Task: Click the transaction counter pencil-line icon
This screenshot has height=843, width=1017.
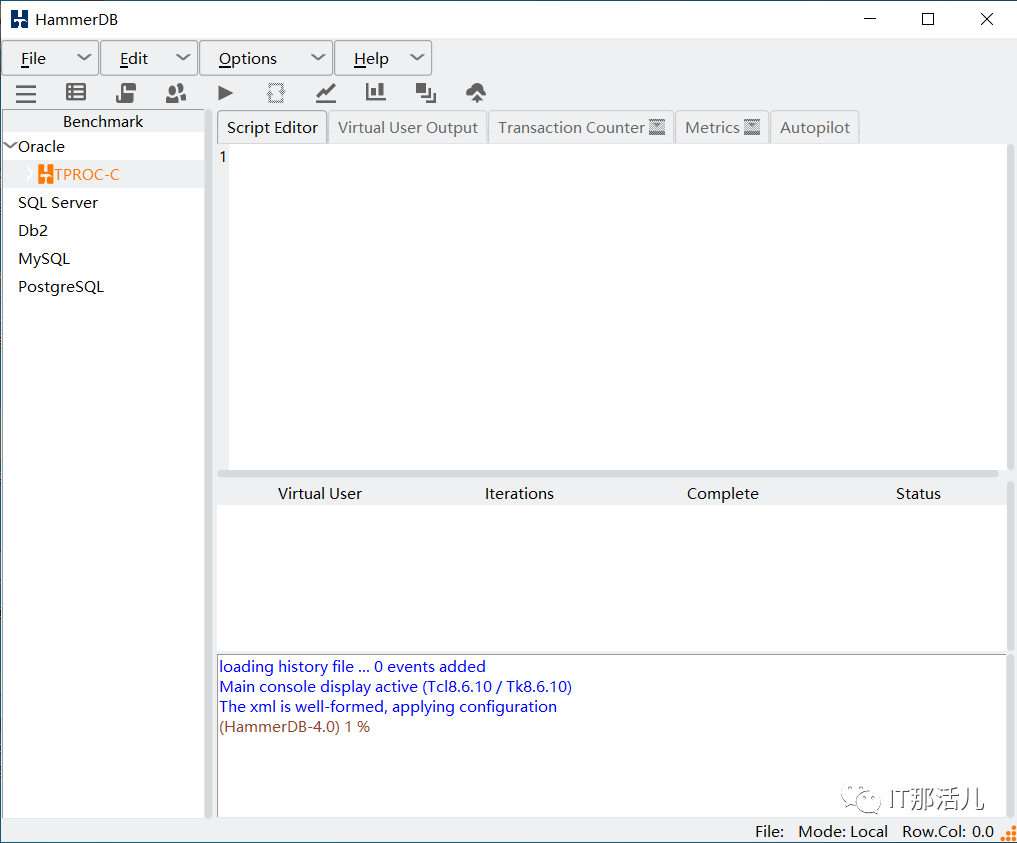Action: [x=326, y=93]
